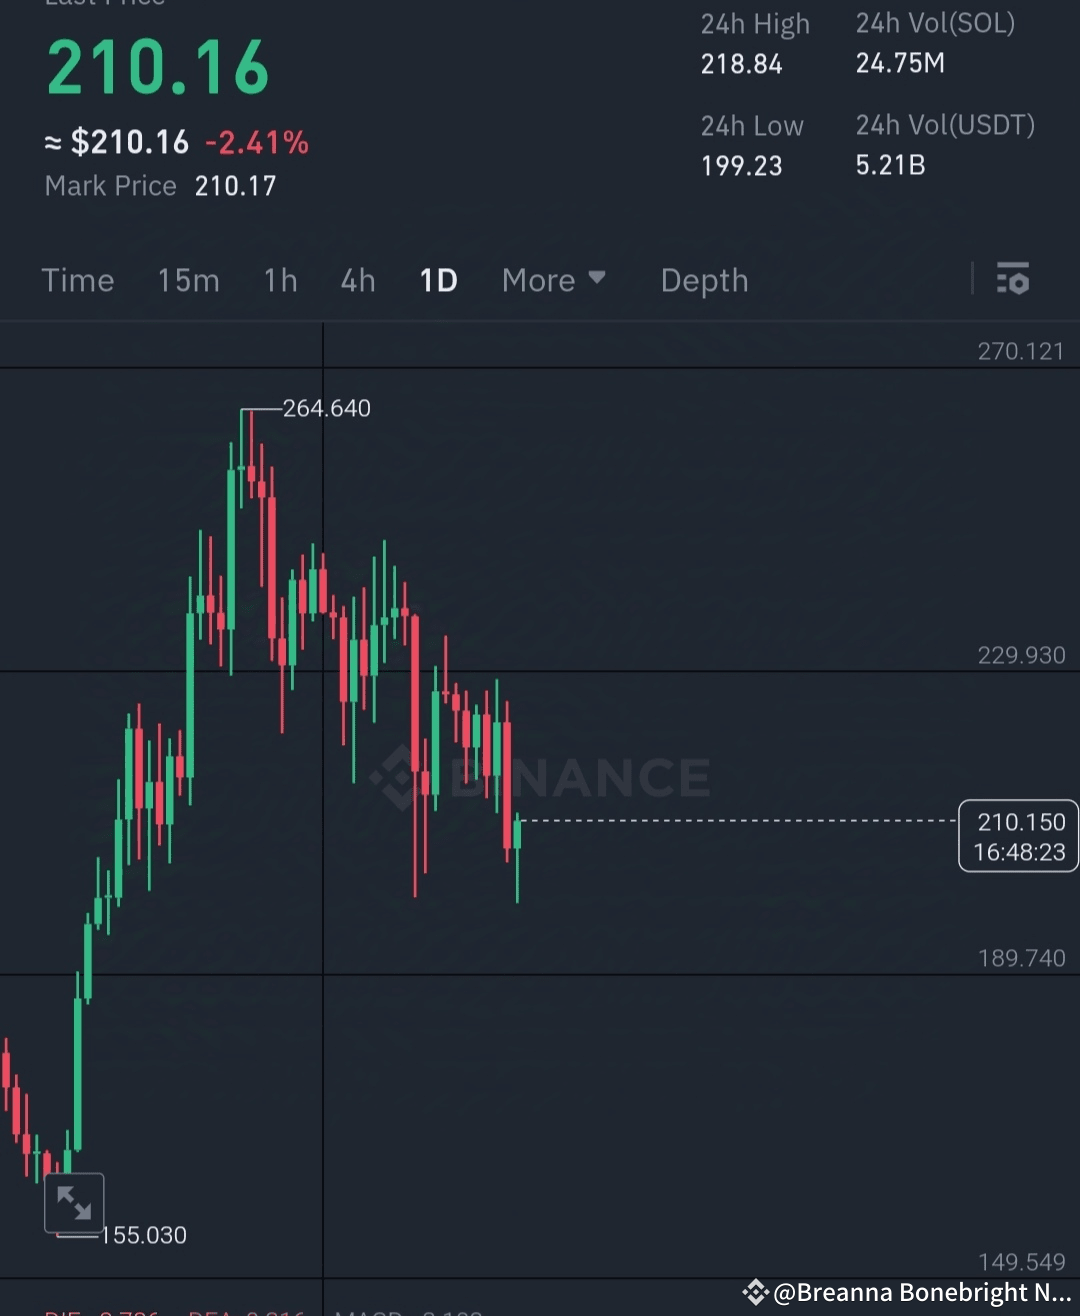1080x1316 pixels.
Task: Expand the More intervals dropdown
Action: 554,280
